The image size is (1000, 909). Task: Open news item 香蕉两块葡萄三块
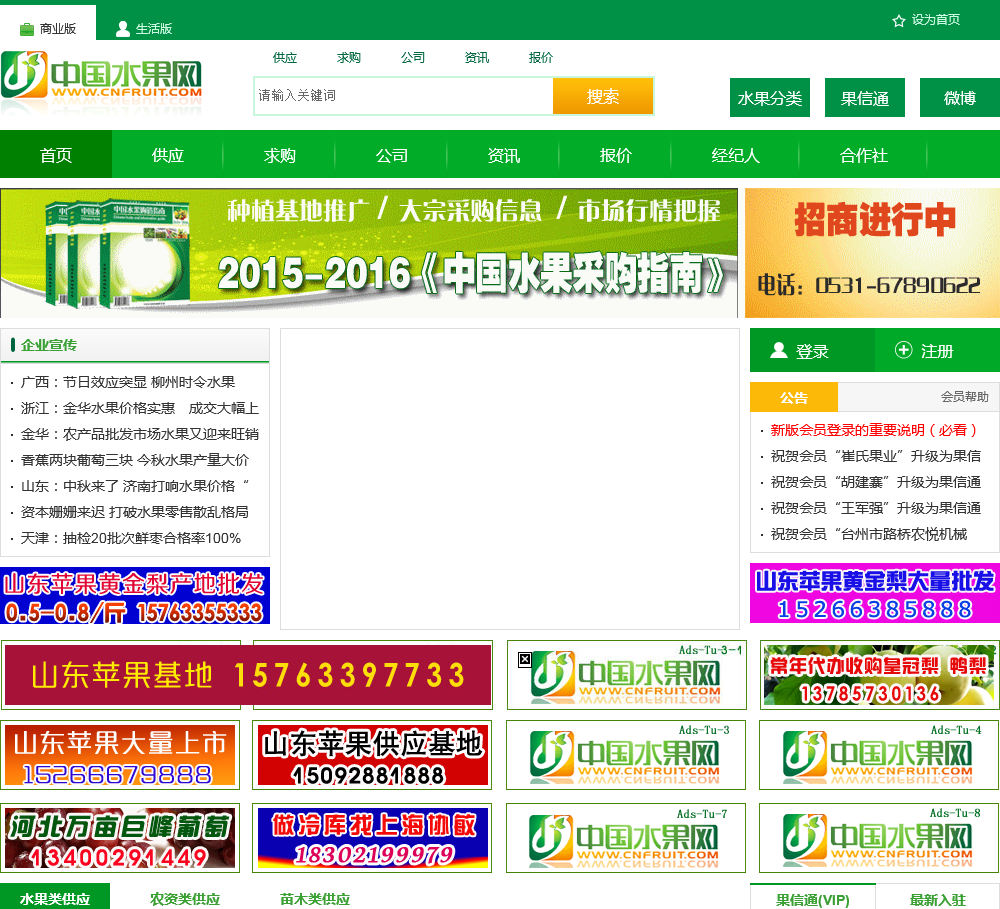[x=135, y=460]
